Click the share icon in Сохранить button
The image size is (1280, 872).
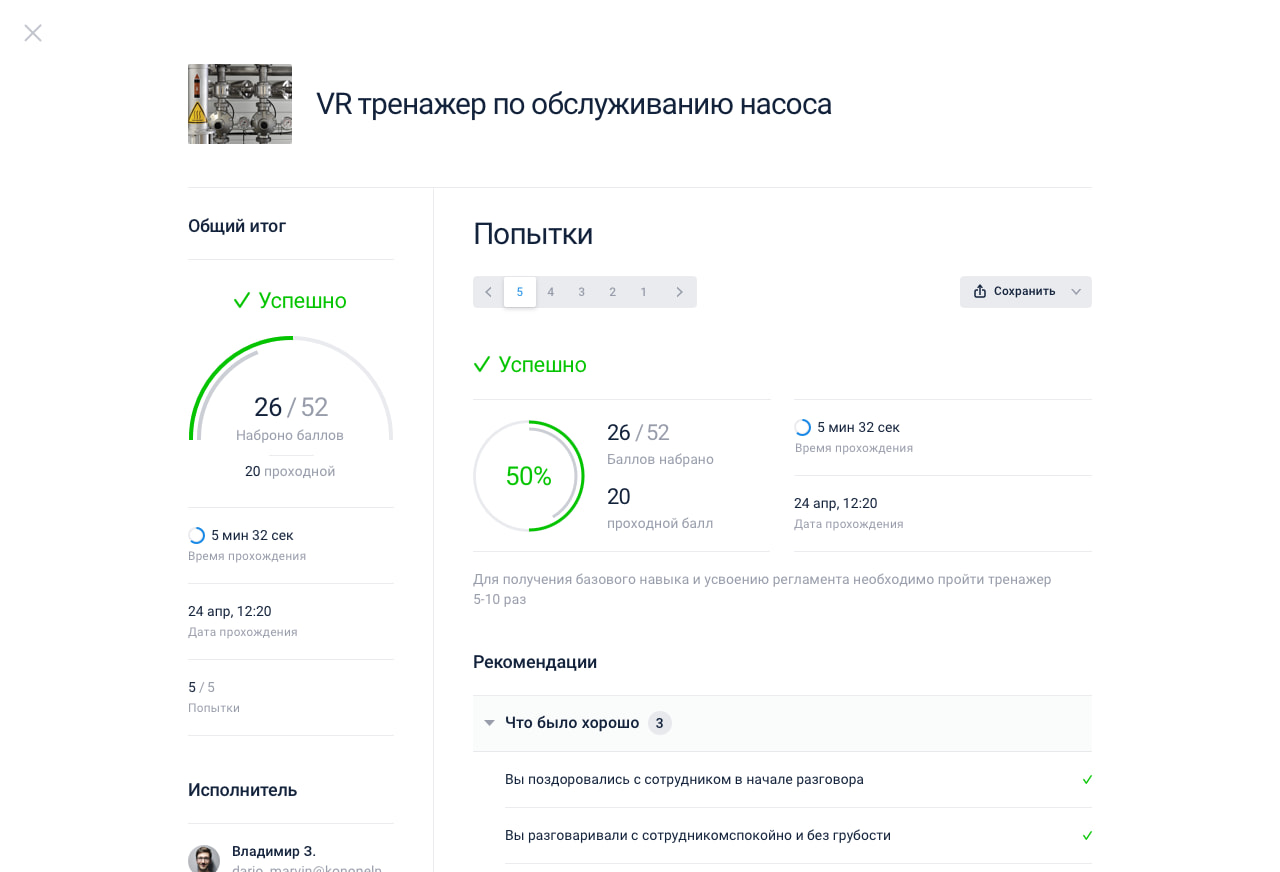pyautogui.click(x=980, y=292)
